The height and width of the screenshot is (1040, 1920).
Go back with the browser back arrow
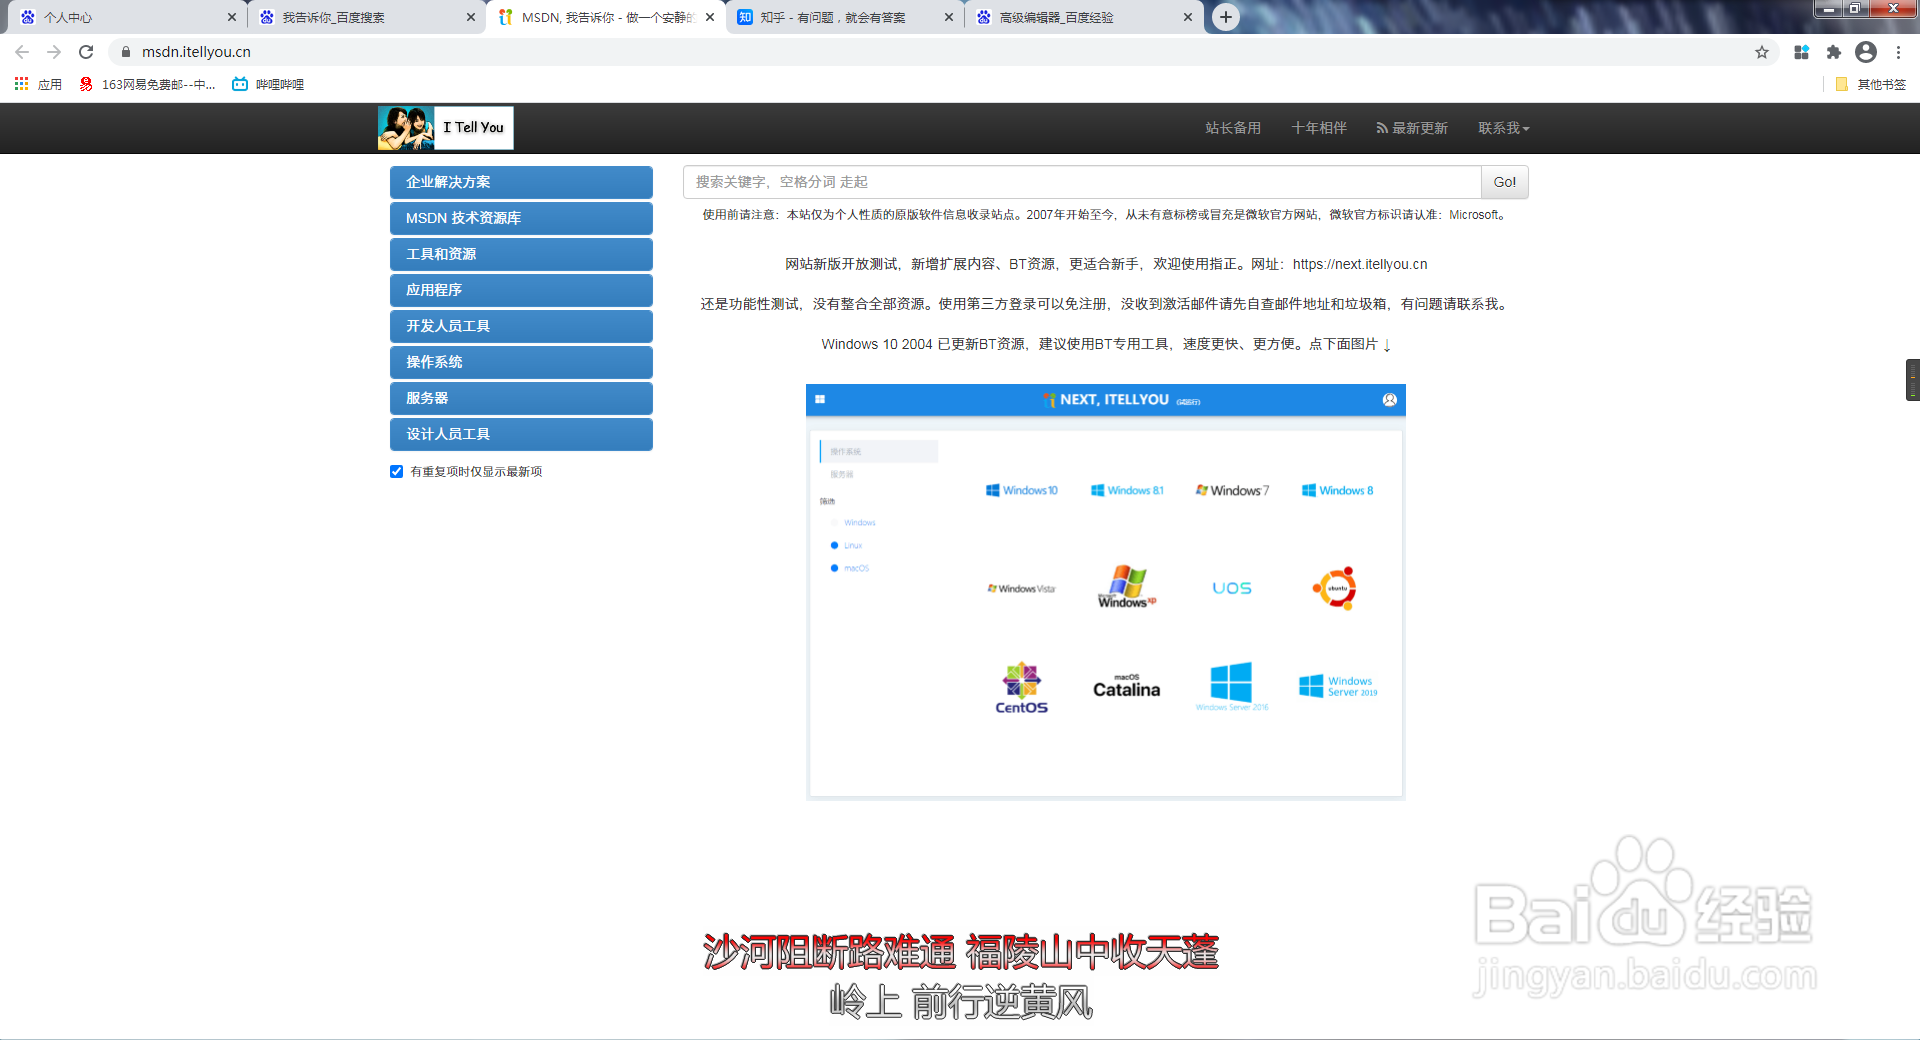22,52
